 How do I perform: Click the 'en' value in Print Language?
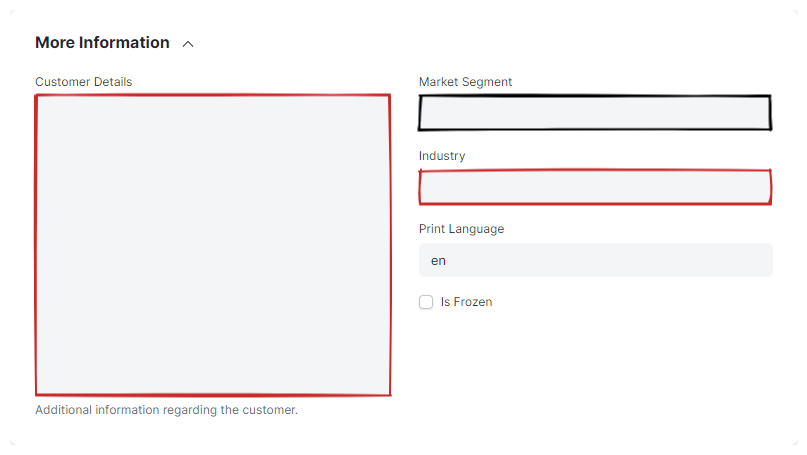pyautogui.click(x=438, y=260)
